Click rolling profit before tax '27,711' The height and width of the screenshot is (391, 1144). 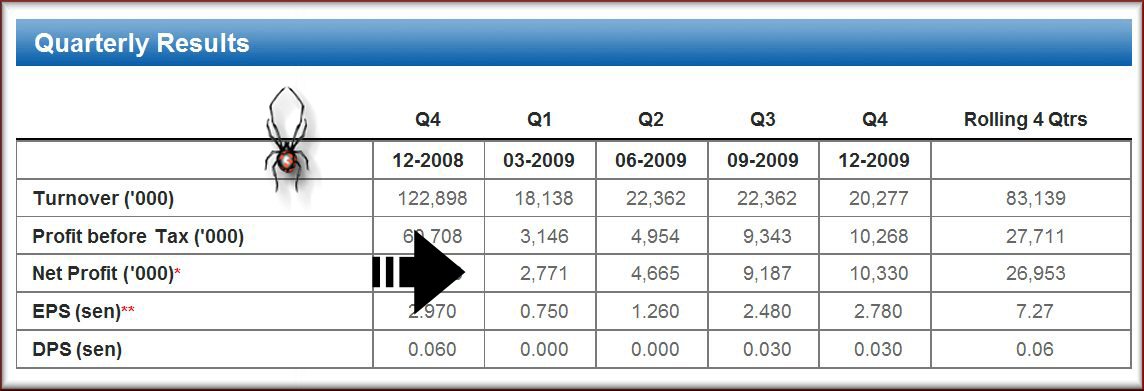(x=1035, y=236)
